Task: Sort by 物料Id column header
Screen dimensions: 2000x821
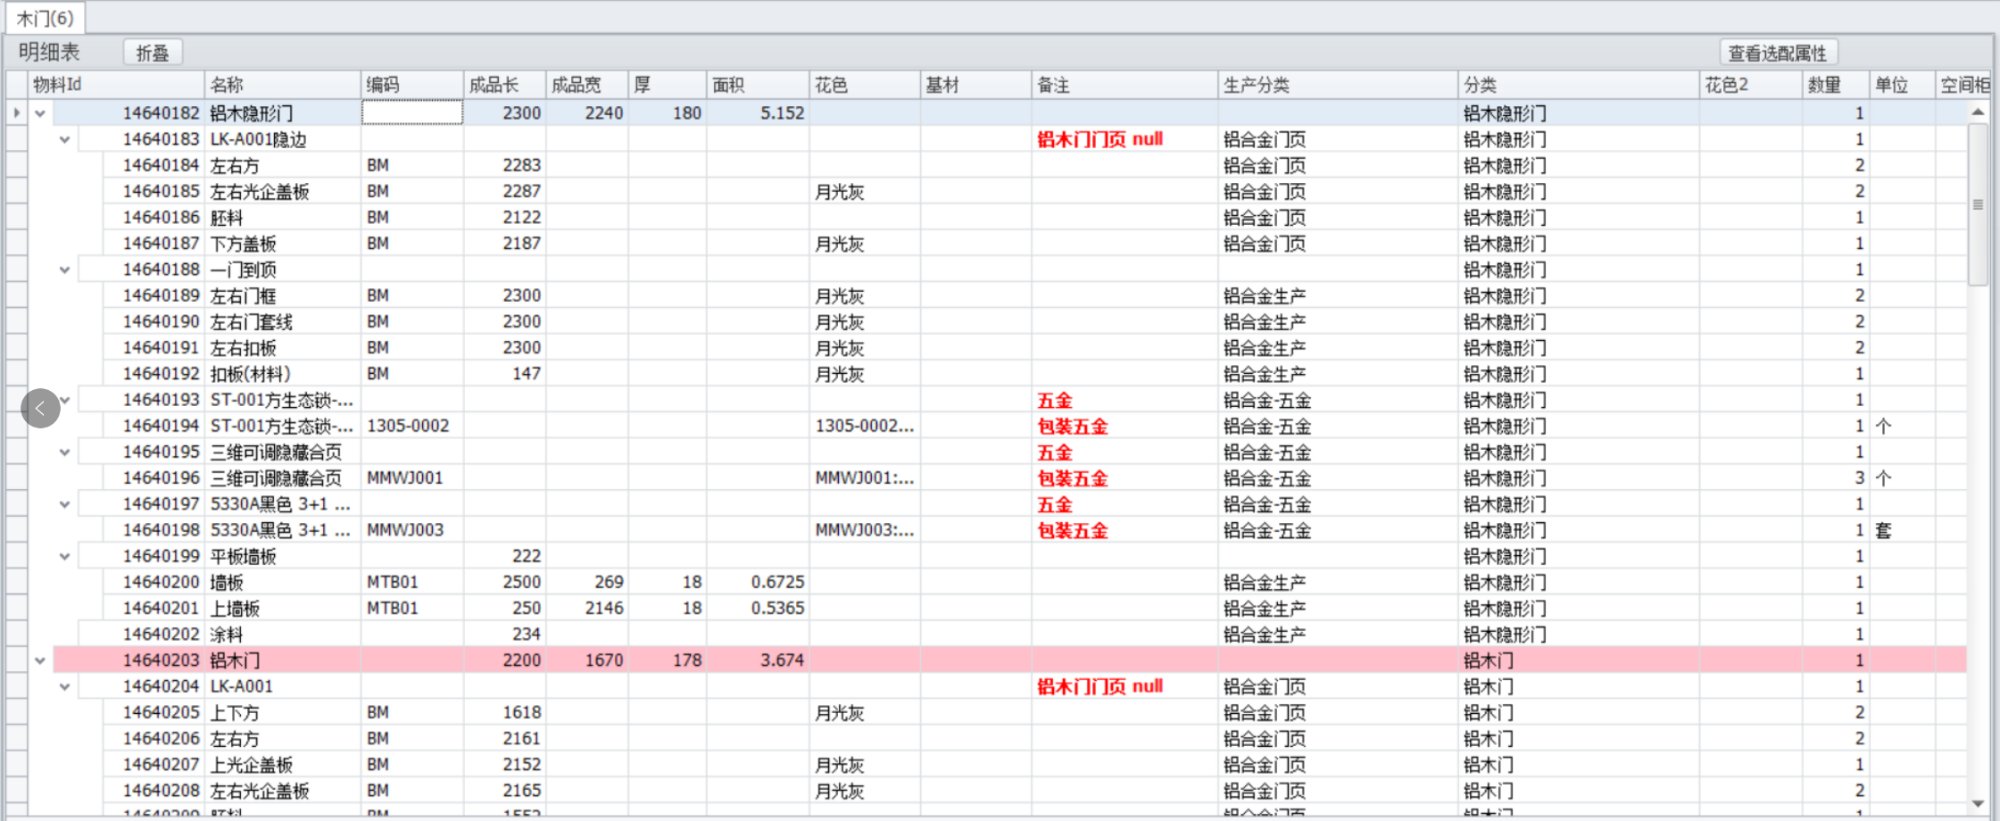Action: 117,85
